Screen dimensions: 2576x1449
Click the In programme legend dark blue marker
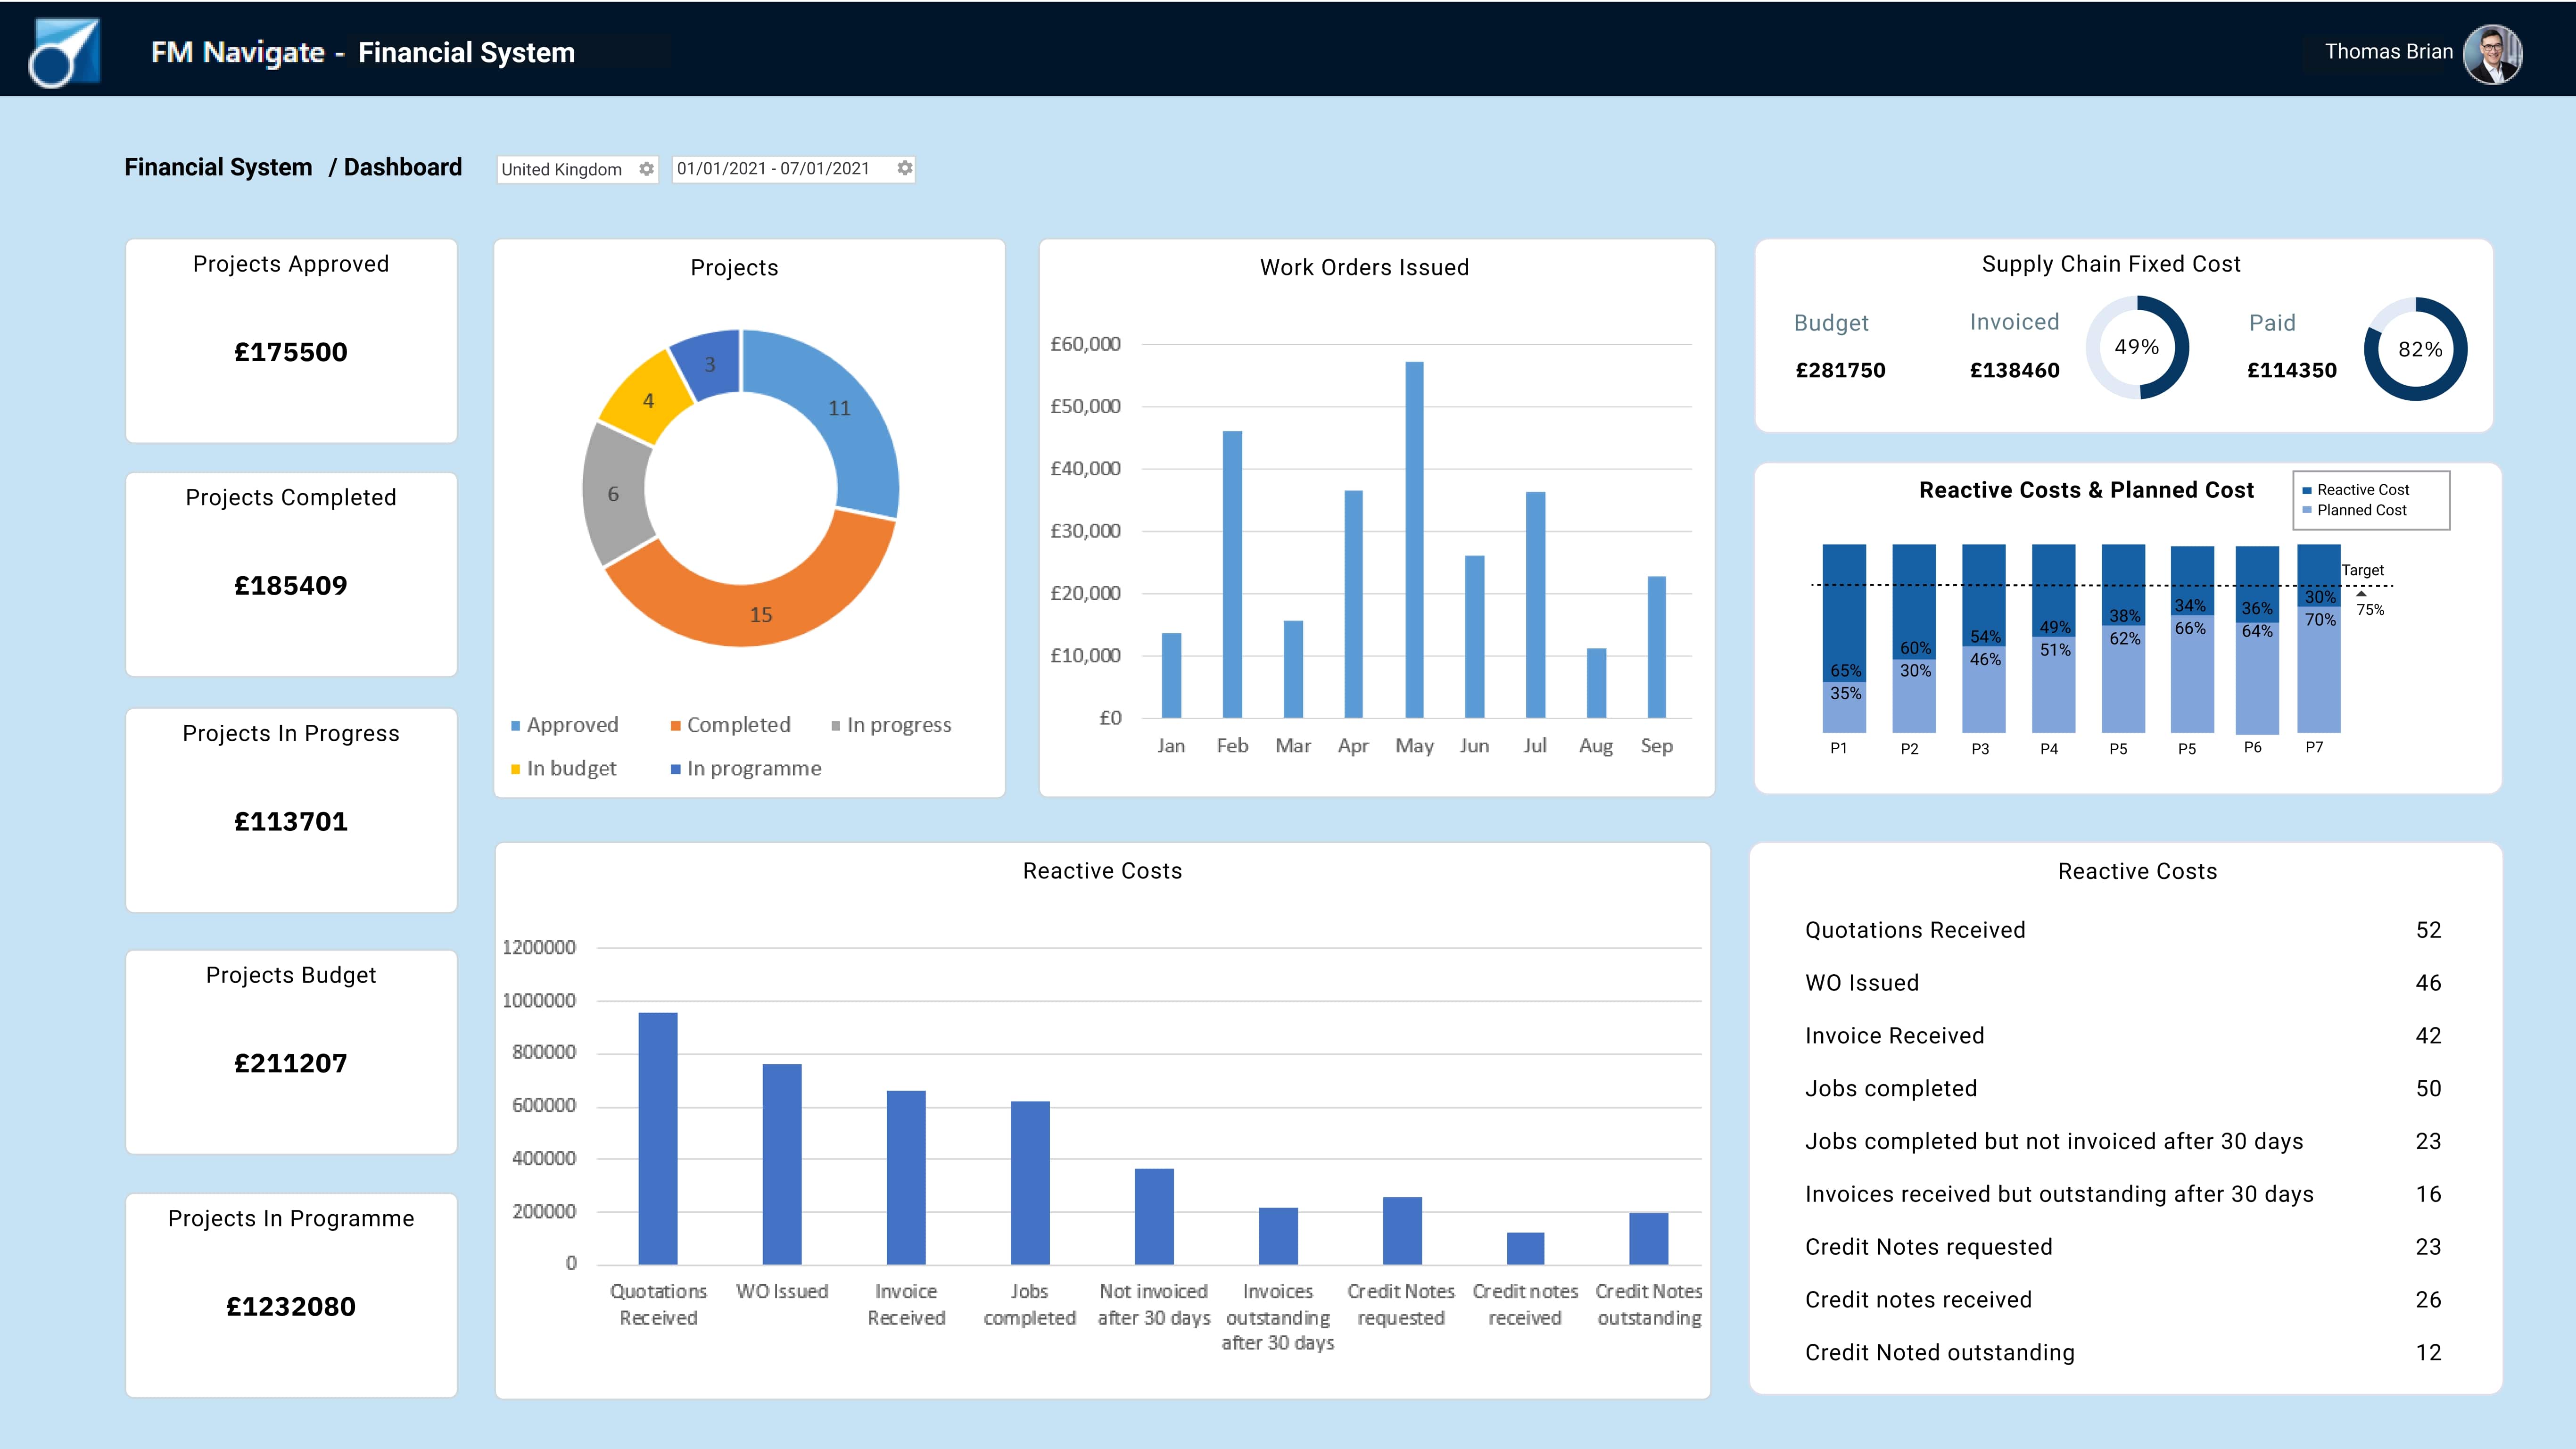[x=676, y=769]
